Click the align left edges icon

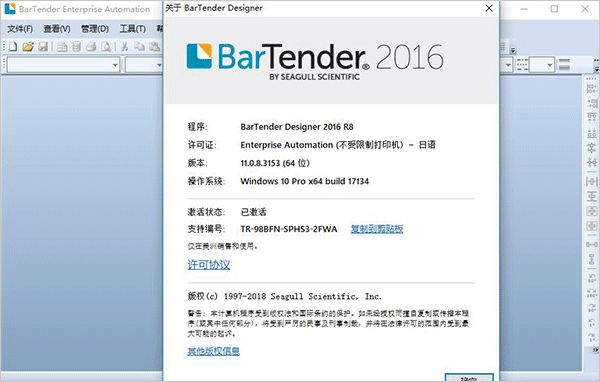[592, 89]
